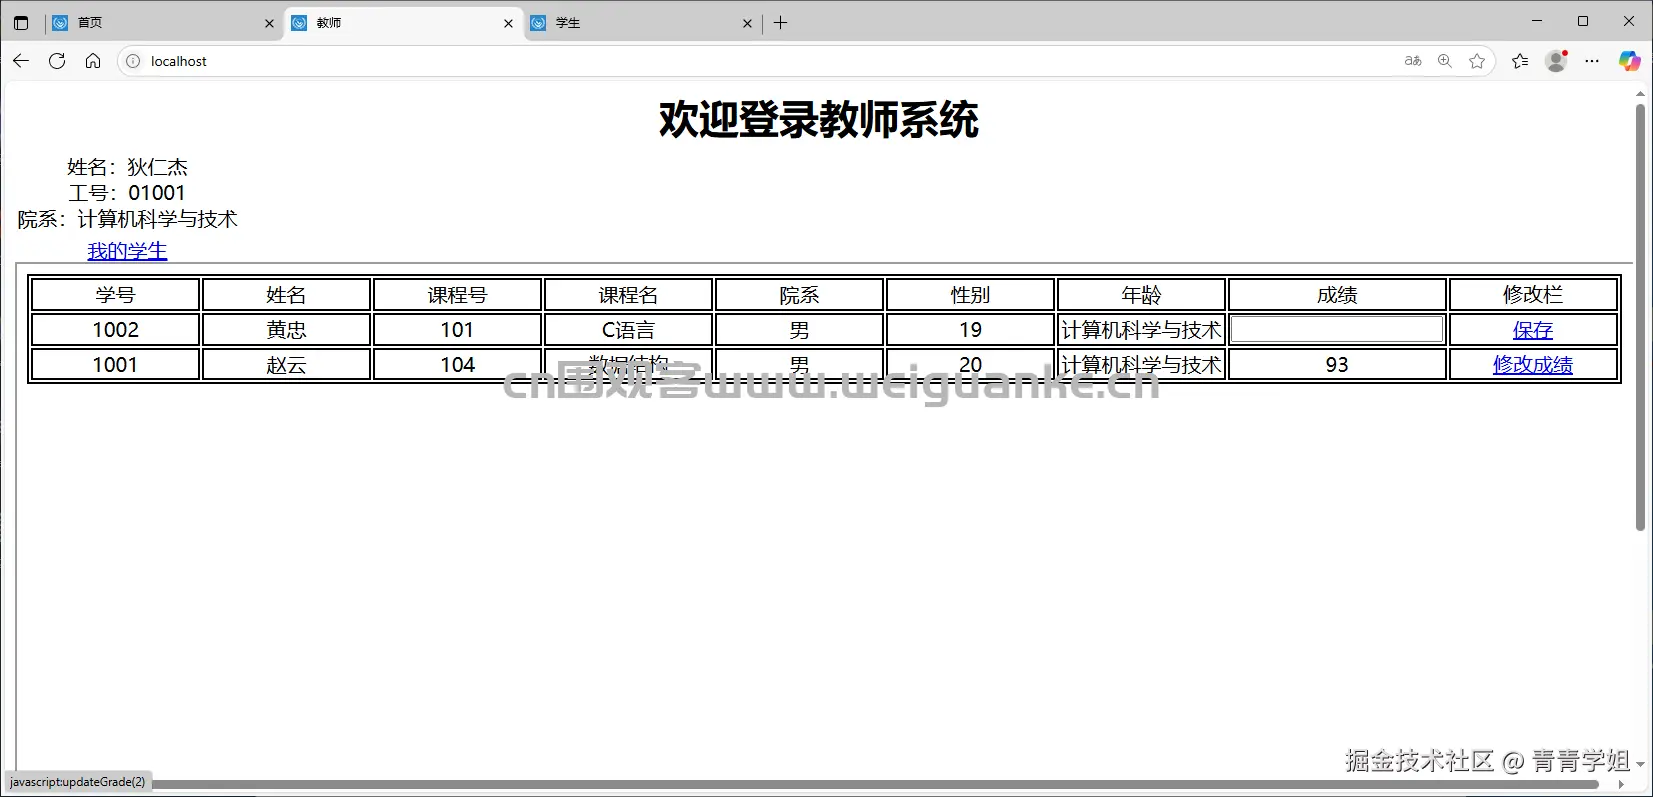Click the C语言 course name cell
Image resolution: width=1653 pixels, height=797 pixels.
(x=628, y=330)
